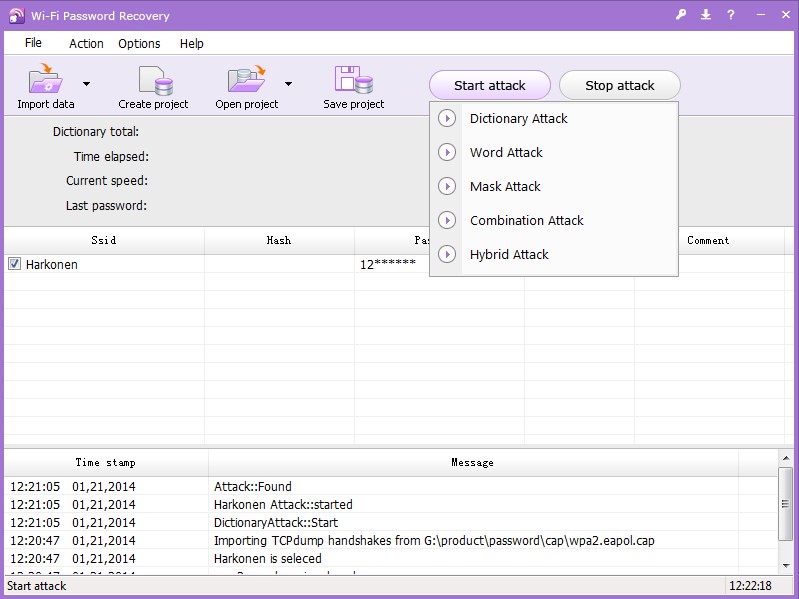
Task: Open the Options menu
Action: pyautogui.click(x=139, y=43)
